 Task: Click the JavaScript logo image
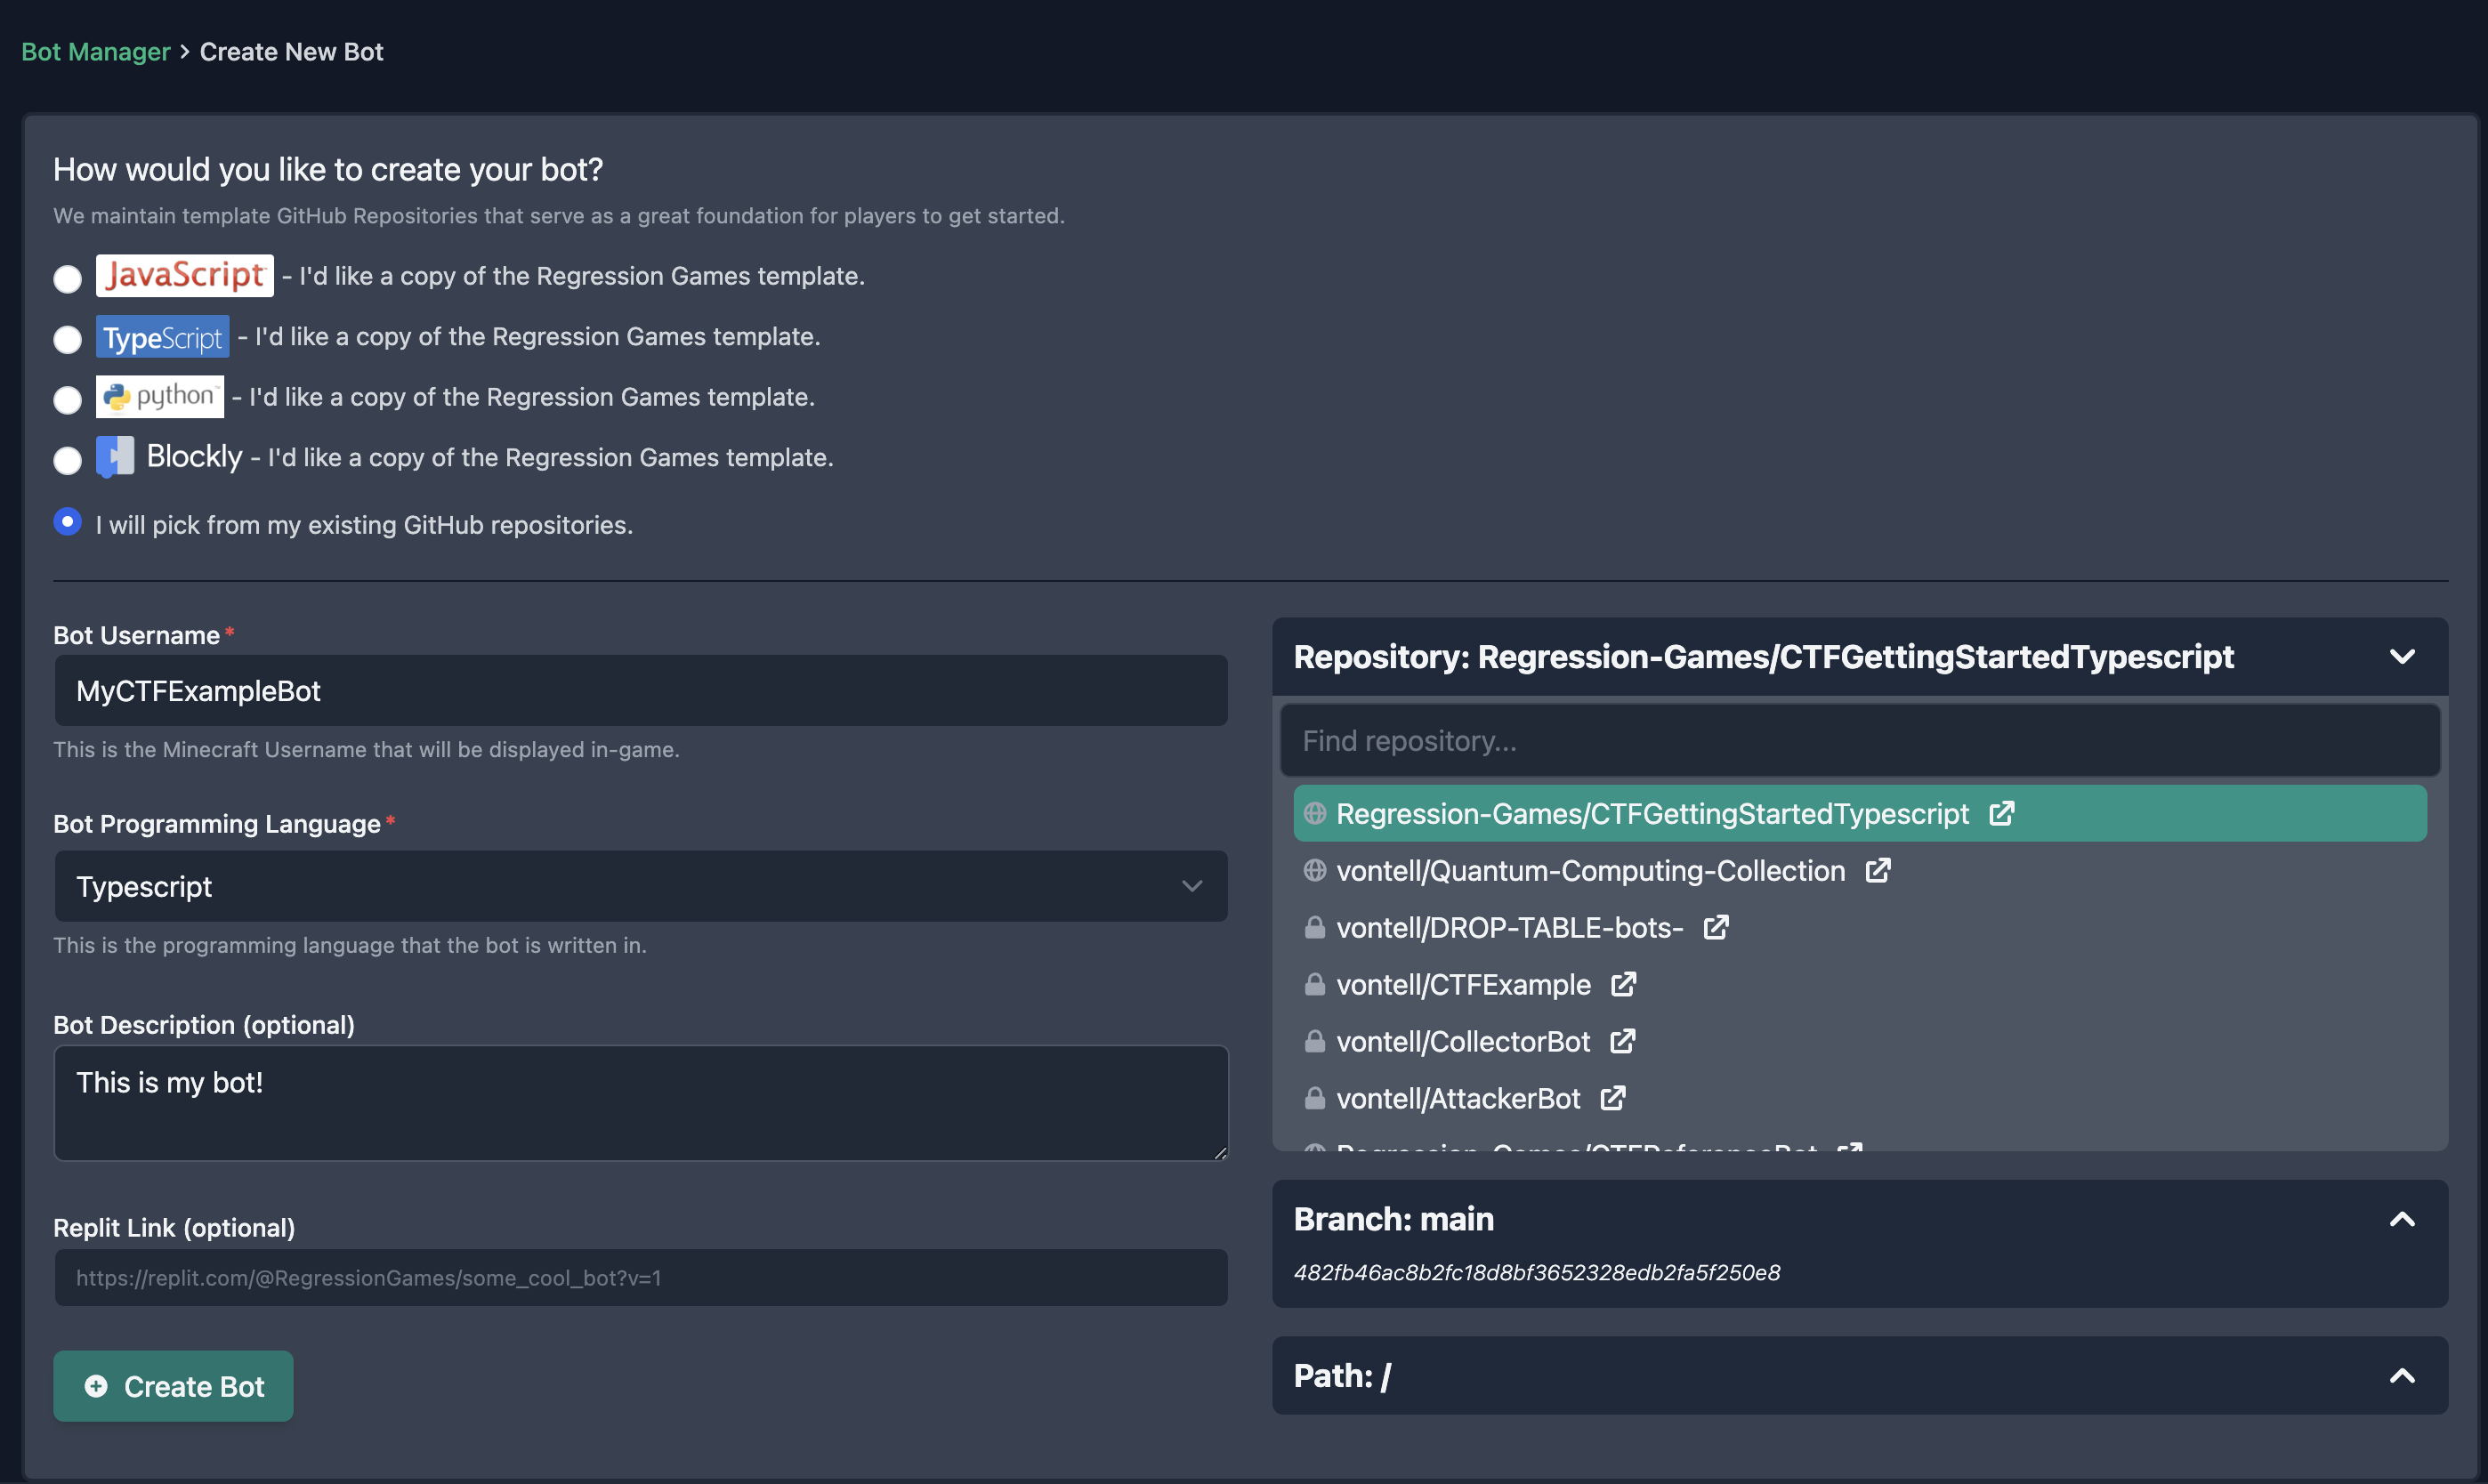point(184,275)
